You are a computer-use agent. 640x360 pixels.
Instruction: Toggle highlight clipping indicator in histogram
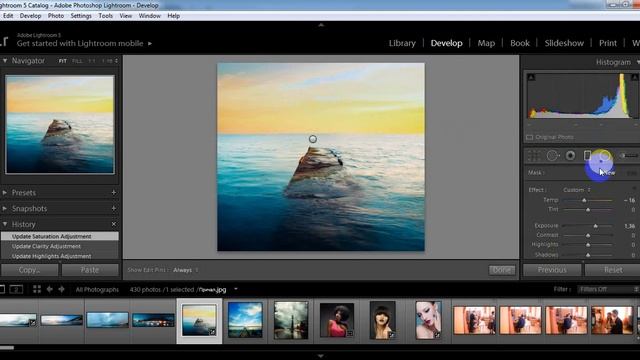(x=635, y=77)
